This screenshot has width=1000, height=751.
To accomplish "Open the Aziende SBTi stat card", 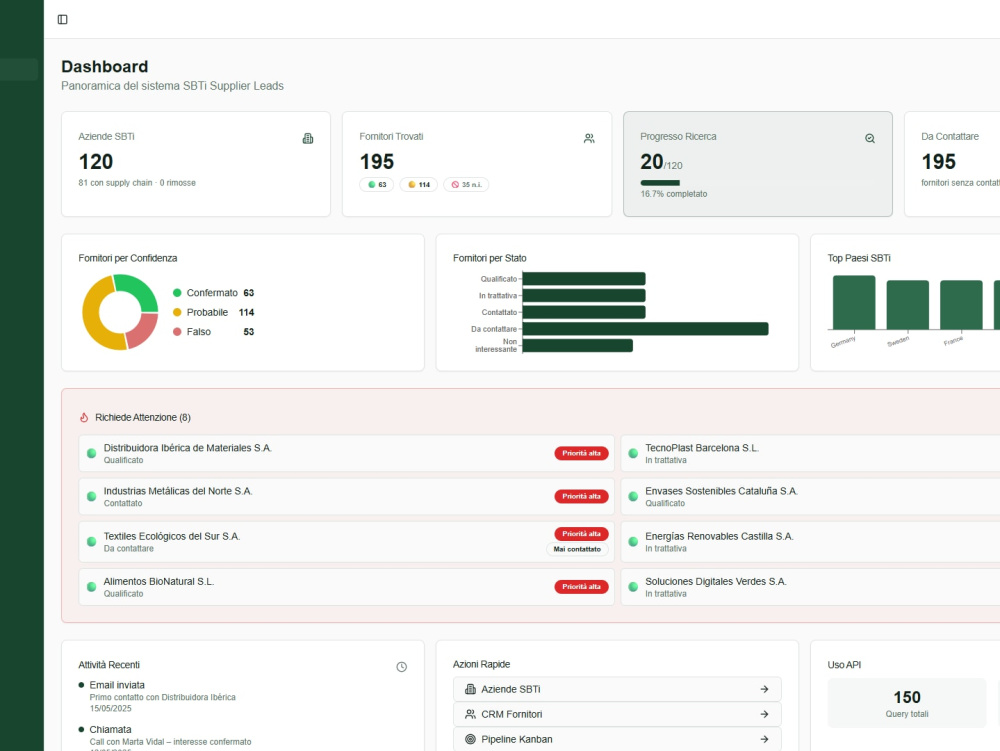I will (196, 164).
